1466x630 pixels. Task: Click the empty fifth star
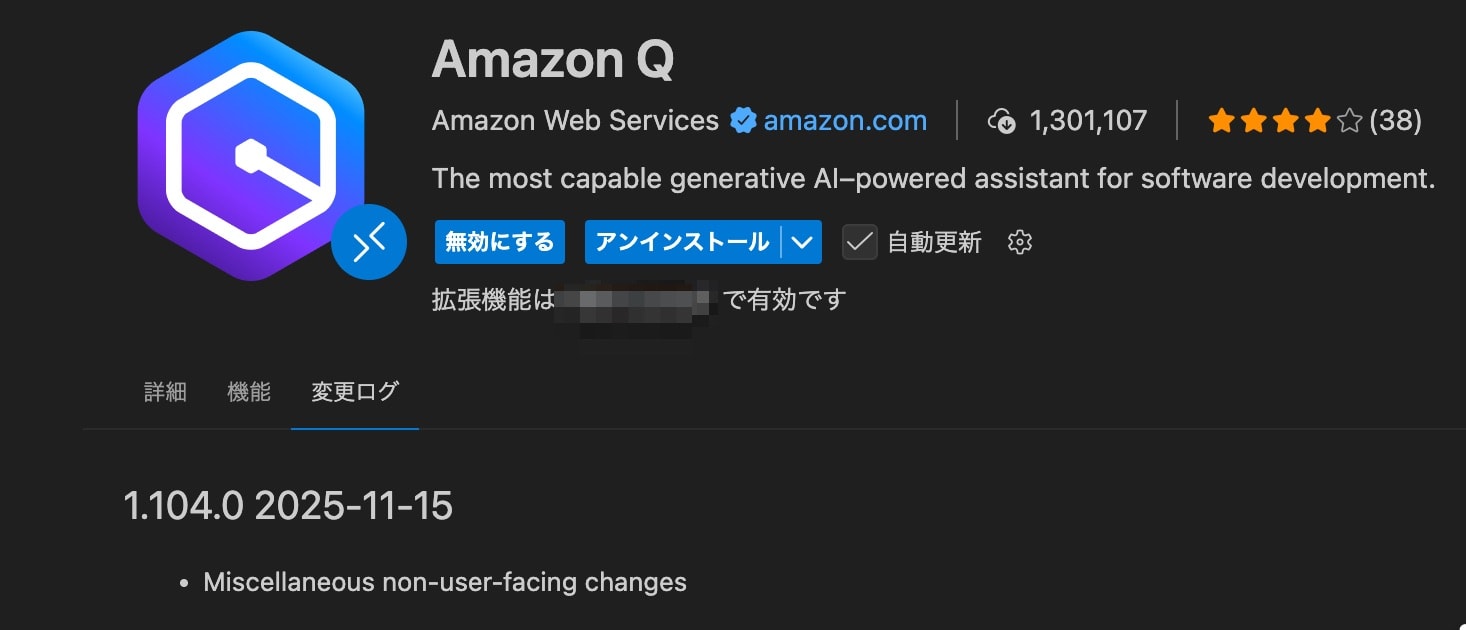pyautogui.click(x=1347, y=120)
